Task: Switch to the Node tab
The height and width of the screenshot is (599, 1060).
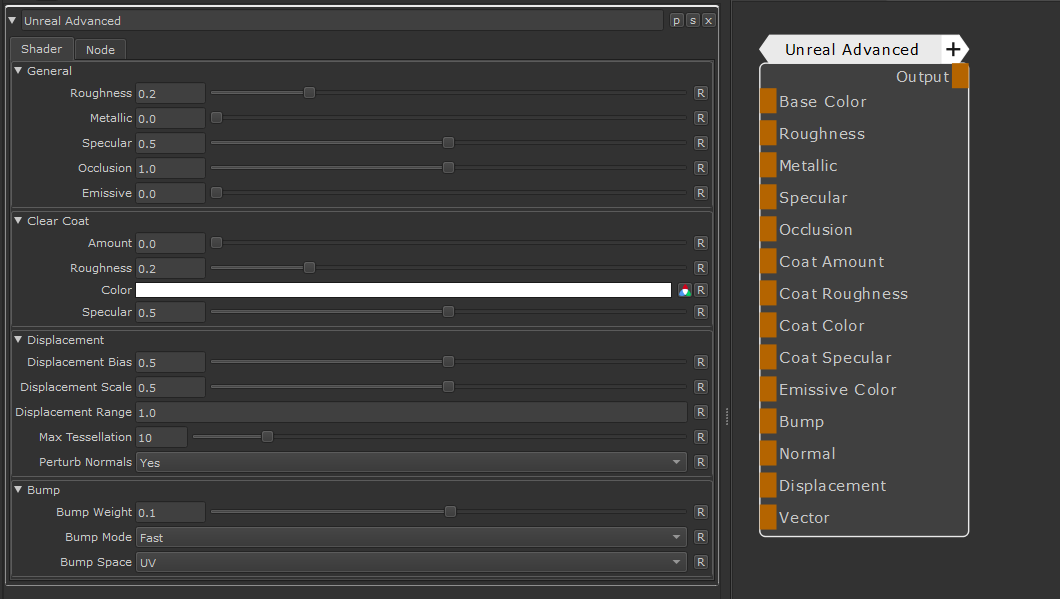Action: [100, 50]
